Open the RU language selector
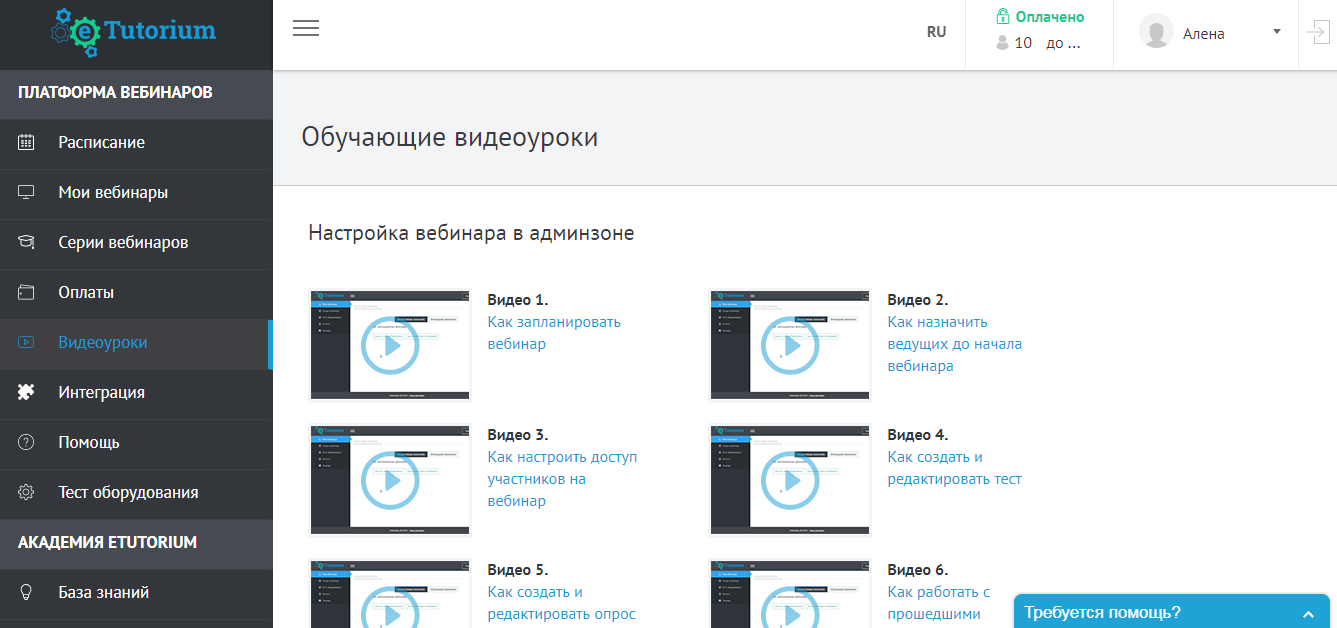Screen dimensions: 1337x628 coord(937,31)
